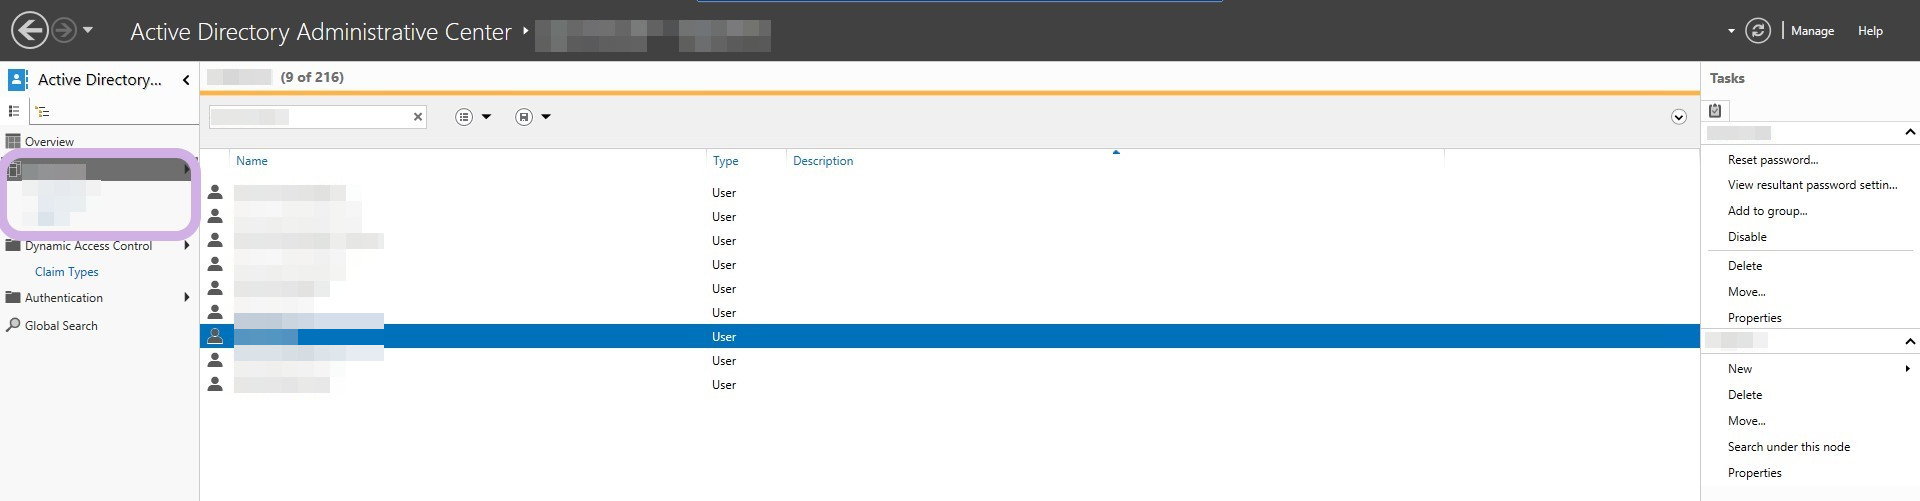Clear the filter with the X button

(x=418, y=117)
